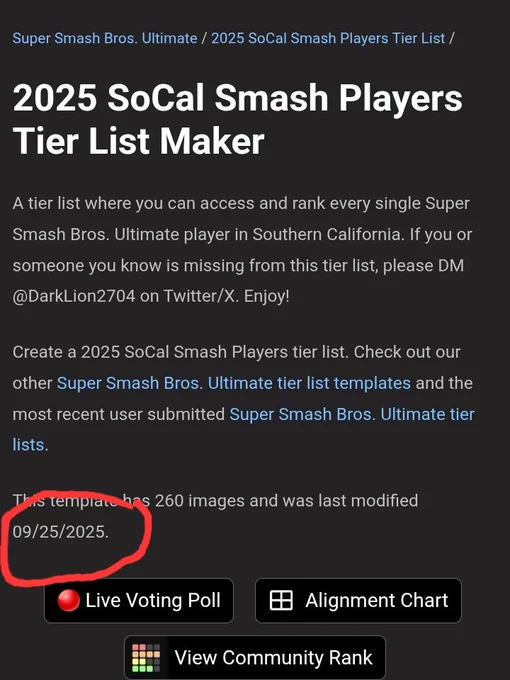
Task: Select the @DarkLion2704 handle text
Action: pyautogui.click(x=74, y=296)
